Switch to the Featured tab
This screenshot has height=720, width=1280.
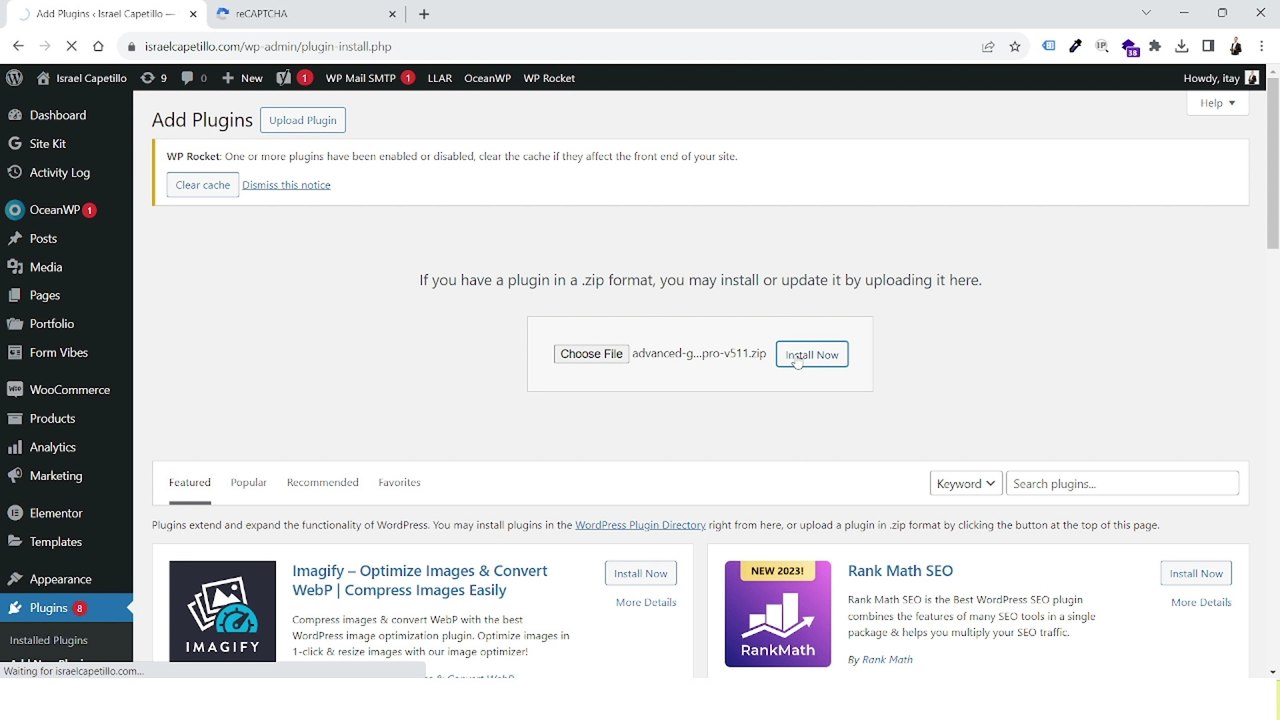pyautogui.click(x=190, y=483)
